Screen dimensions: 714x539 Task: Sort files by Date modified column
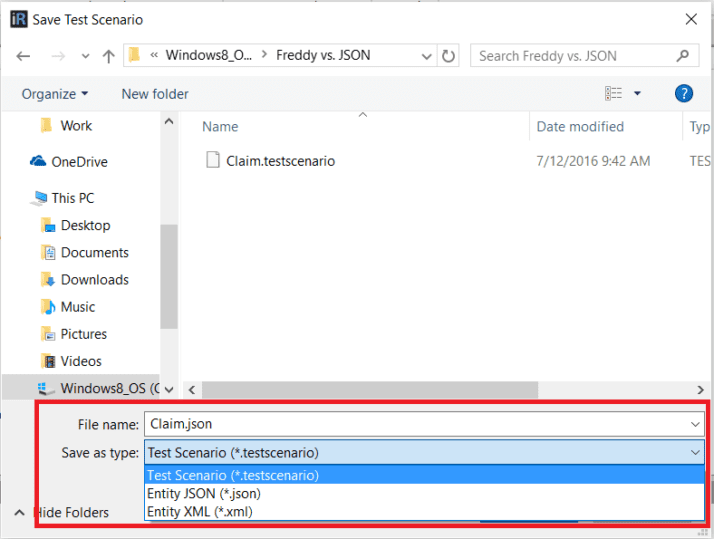click(580, 127)
